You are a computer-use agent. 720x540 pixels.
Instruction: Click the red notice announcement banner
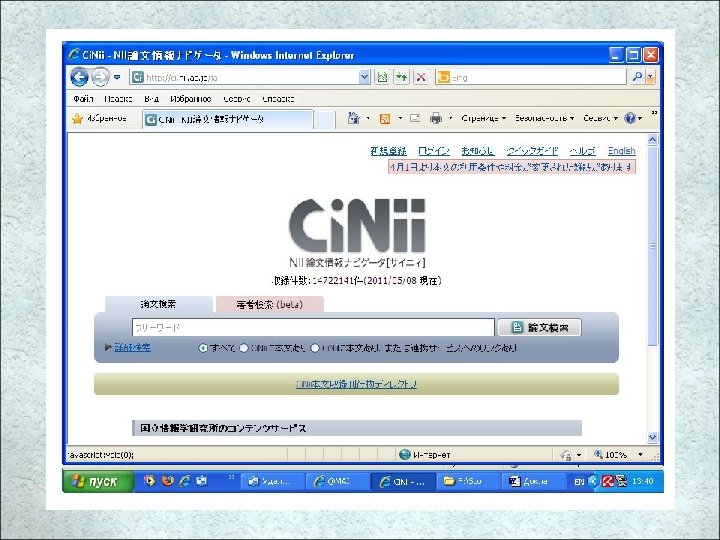point(512,167)
